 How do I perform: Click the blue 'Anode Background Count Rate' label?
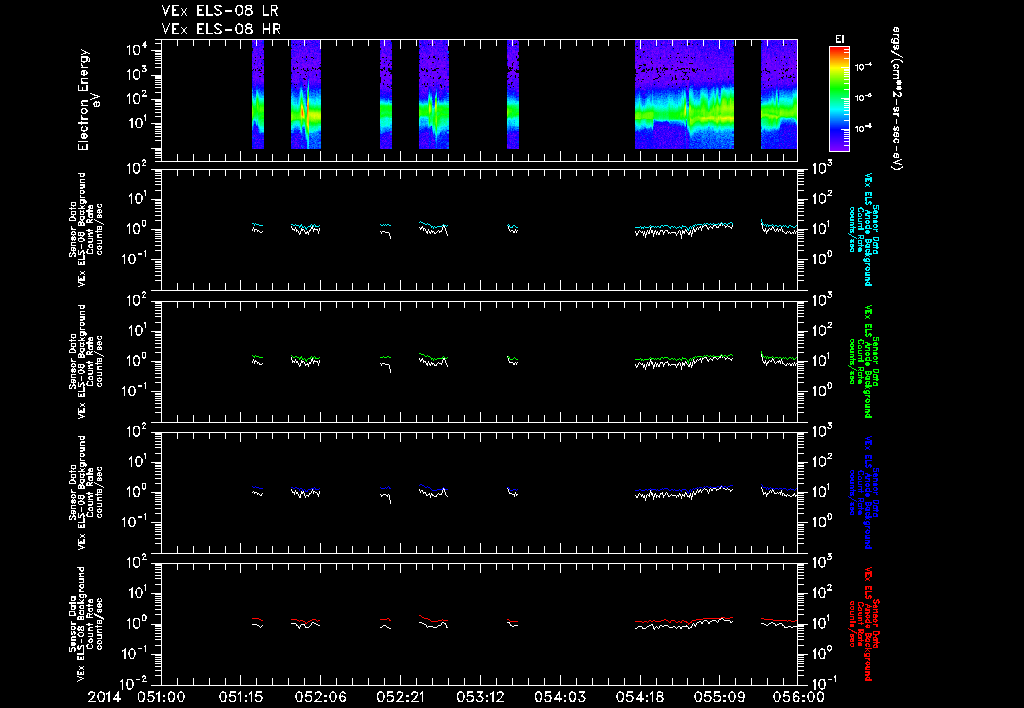(x=863, y=492)
